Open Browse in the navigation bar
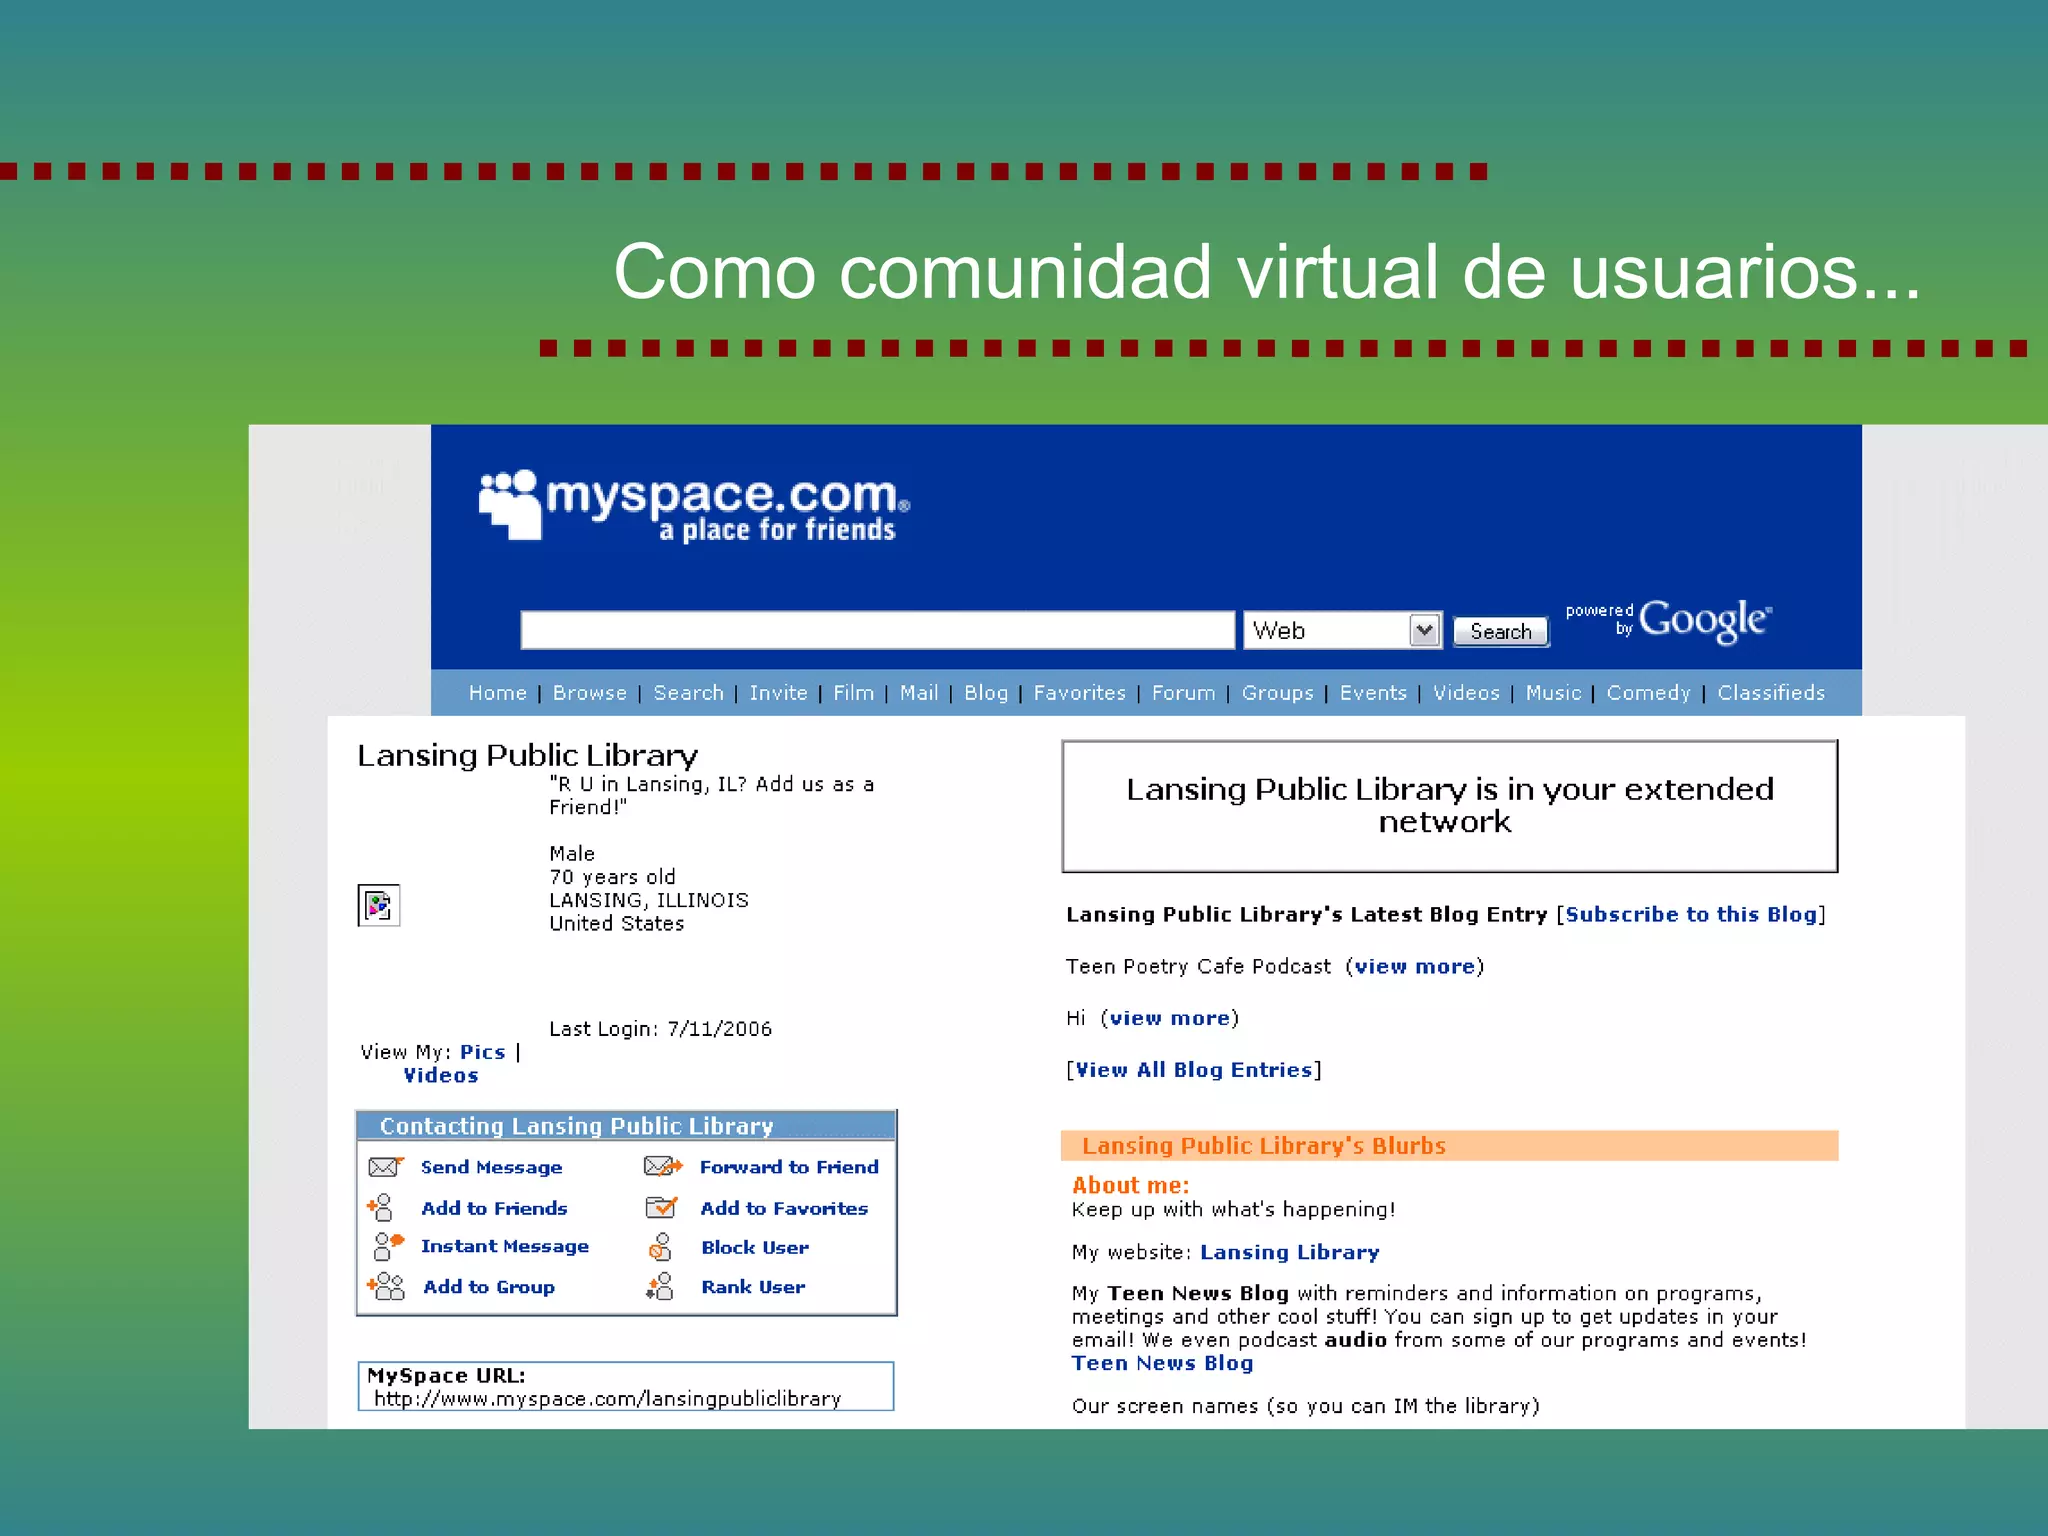The image size is (2048, 1536). [x=590, y=693]
